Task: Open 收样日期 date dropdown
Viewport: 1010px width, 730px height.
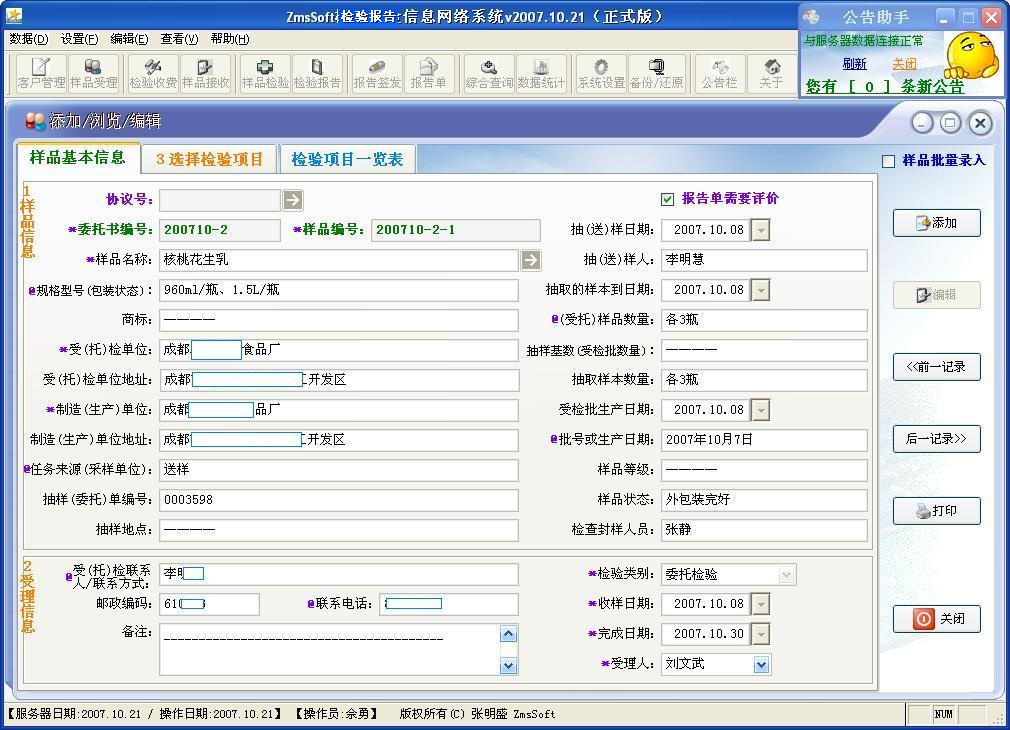Action: click(x=761, y=604)
